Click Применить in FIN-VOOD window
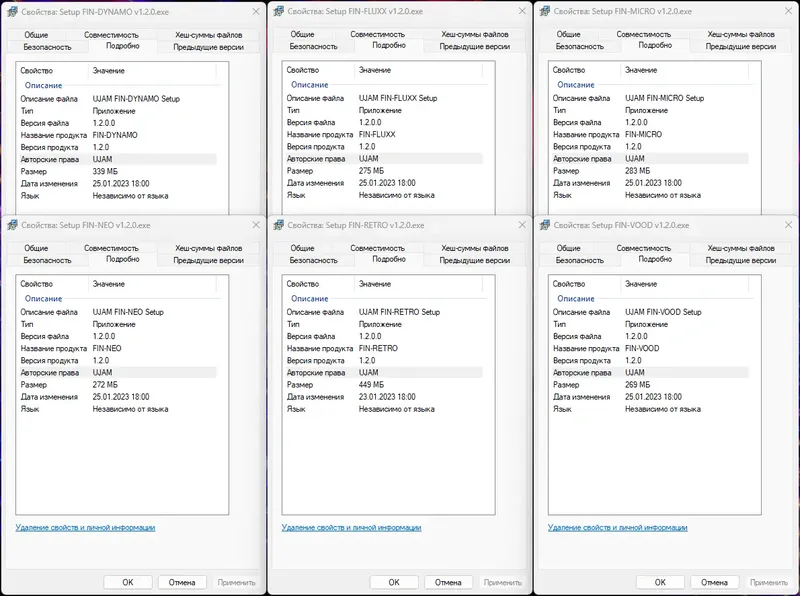800x596 pixels. click(x=769, y=582)
